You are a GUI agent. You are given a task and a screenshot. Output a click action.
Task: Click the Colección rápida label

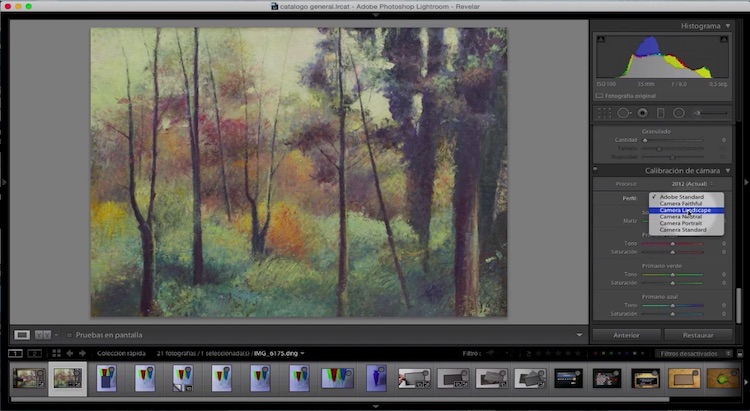click(121, 354)
